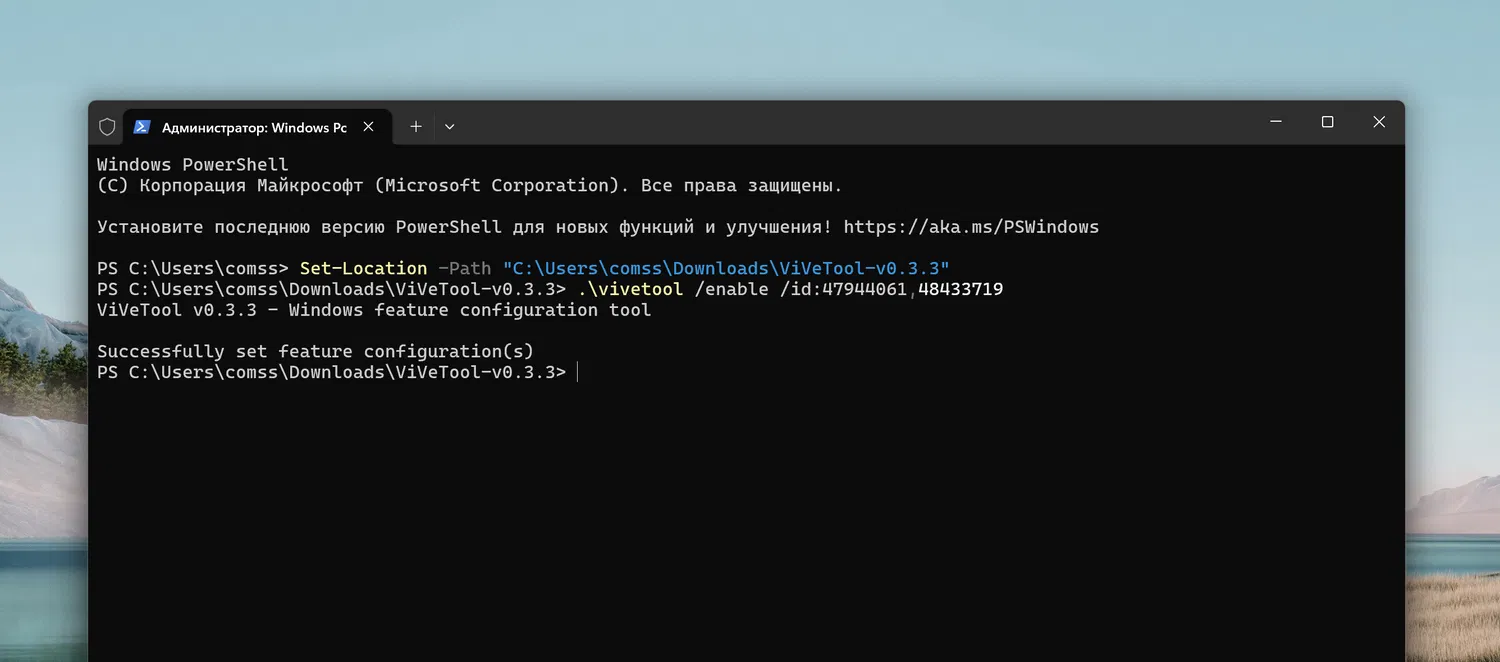1500x662 pixels.
Task: Click the administrator shield icon in title bar
Action: coord(107,127)
